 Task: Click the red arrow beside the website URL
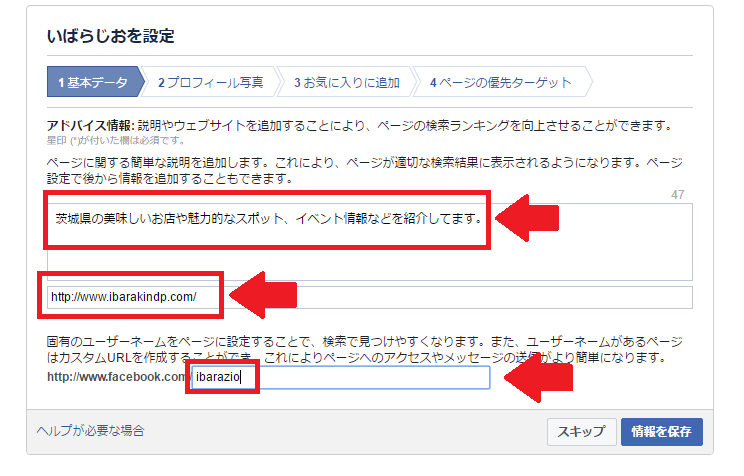[x=263, y=295]
